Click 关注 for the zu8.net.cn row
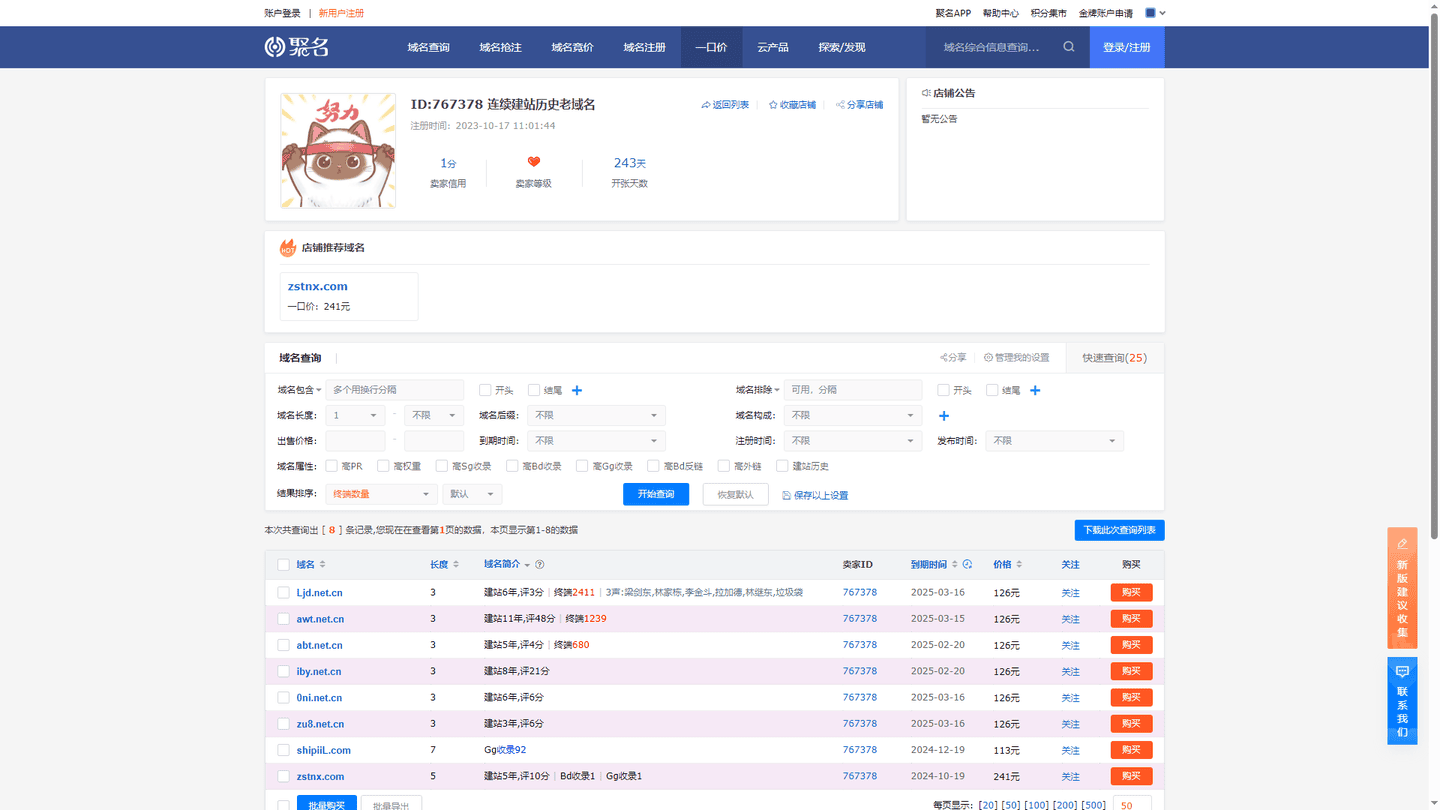Screen dimensions: 1440x810 click(x=1070, y=724)
